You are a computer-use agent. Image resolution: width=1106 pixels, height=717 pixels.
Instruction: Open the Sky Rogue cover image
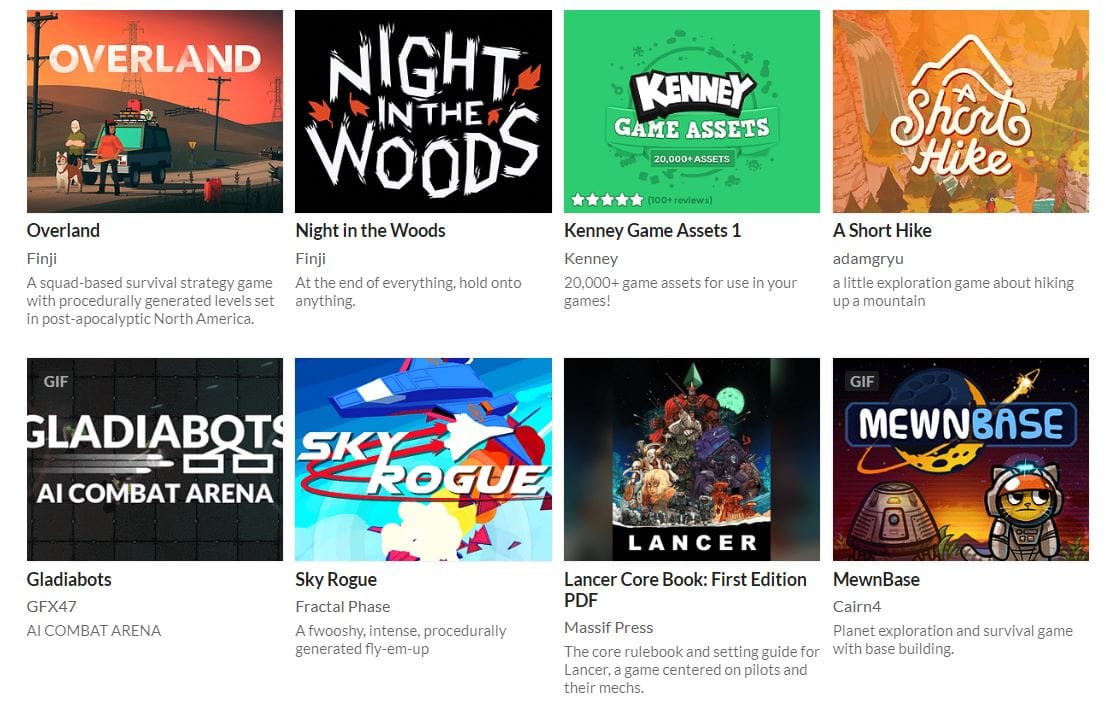coord(423,460)
